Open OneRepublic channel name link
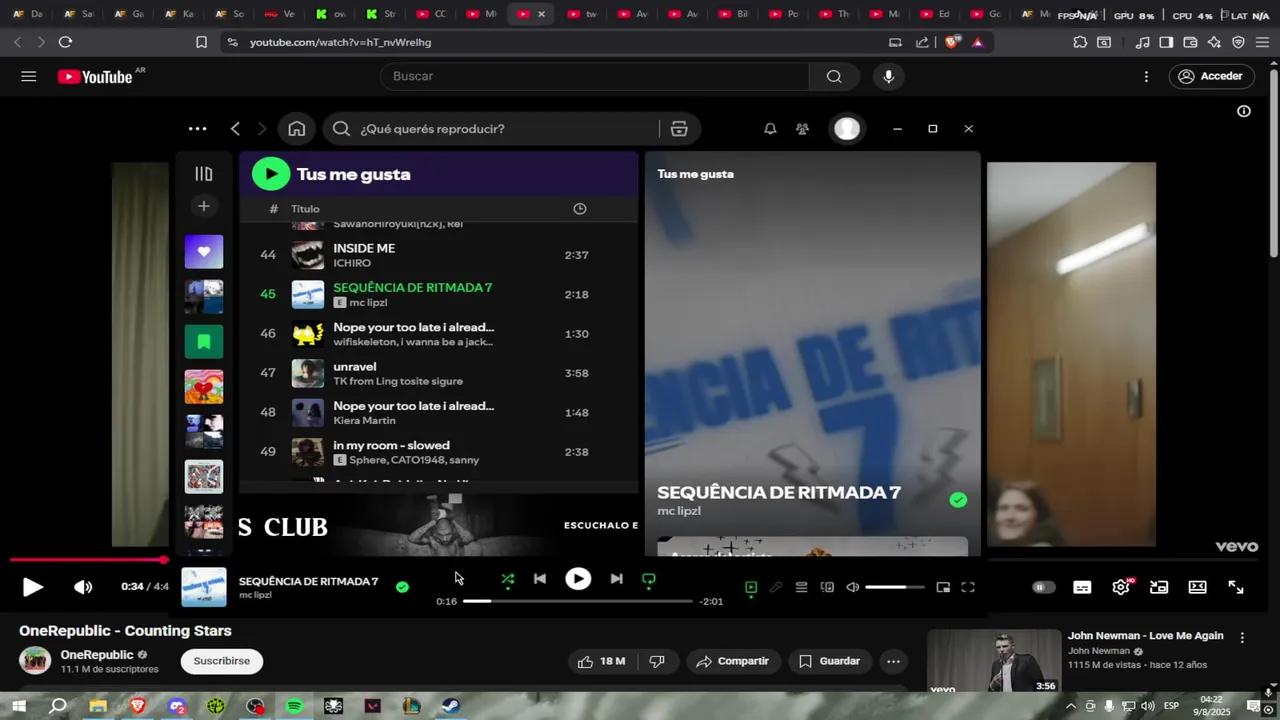This screenshot has height=720, width=1280. [x=97, y=655]
